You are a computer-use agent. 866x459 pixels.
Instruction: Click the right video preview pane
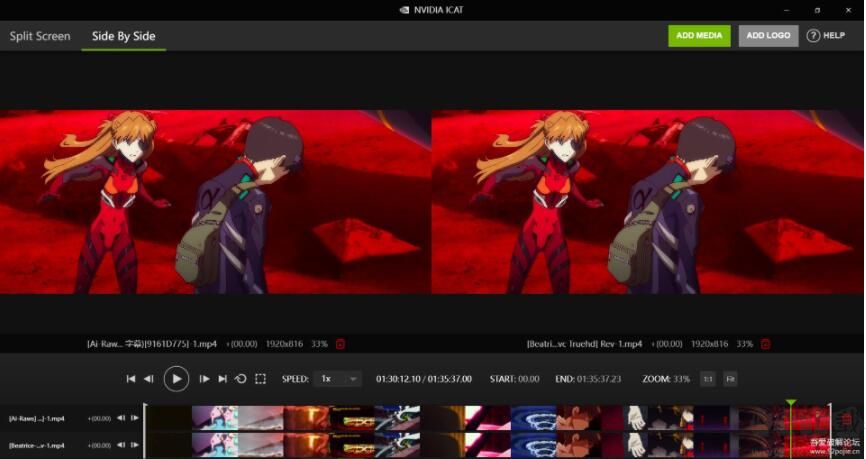point(648,202)
